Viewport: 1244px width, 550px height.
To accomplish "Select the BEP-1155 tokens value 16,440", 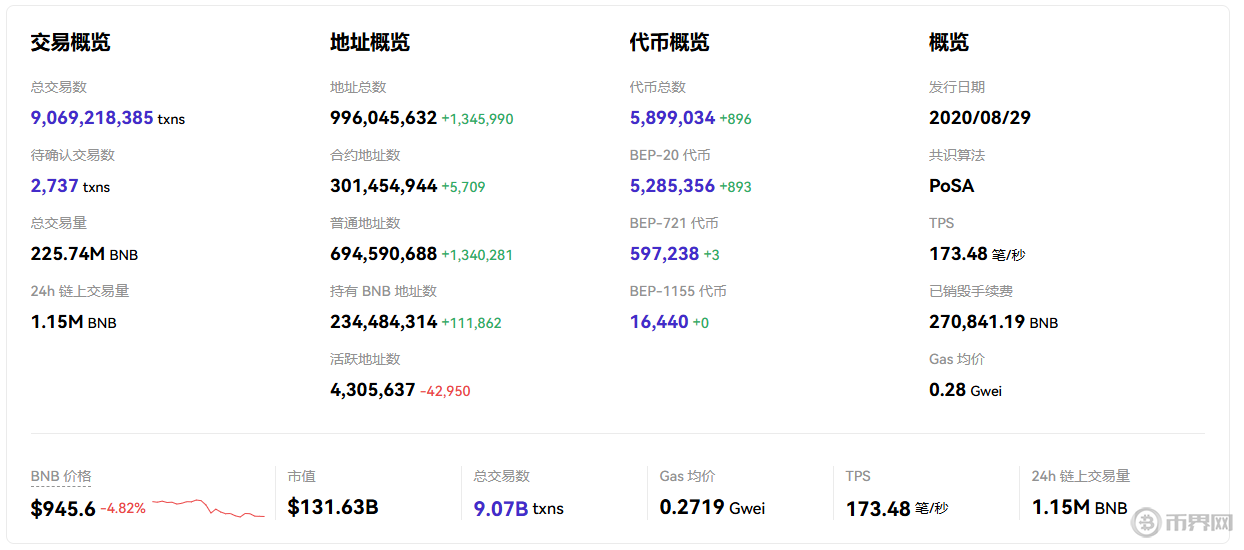I will pyautogui.click(x=659, y=322).
